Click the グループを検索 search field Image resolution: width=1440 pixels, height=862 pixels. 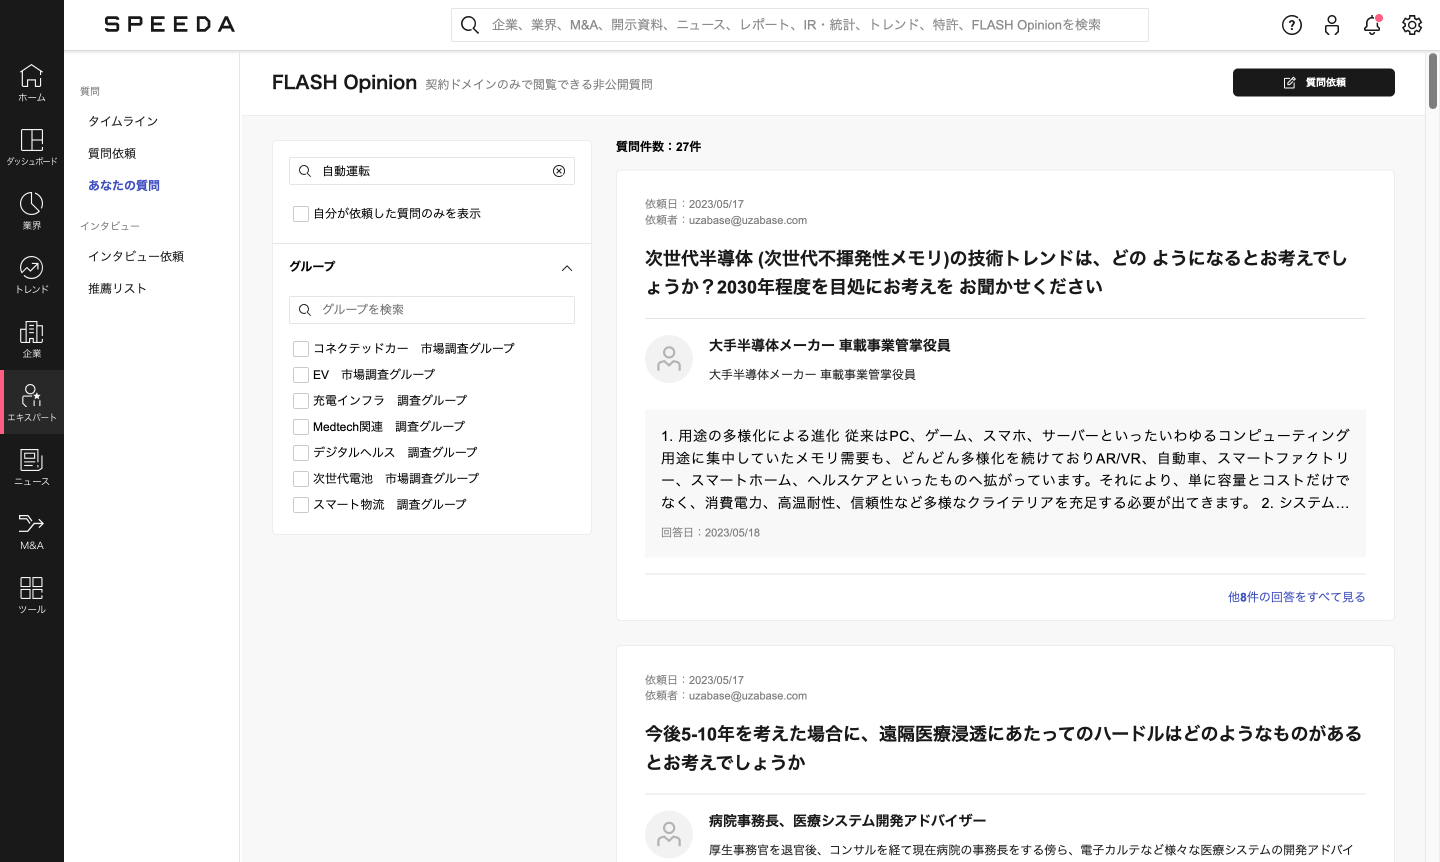tap(430, 310)
